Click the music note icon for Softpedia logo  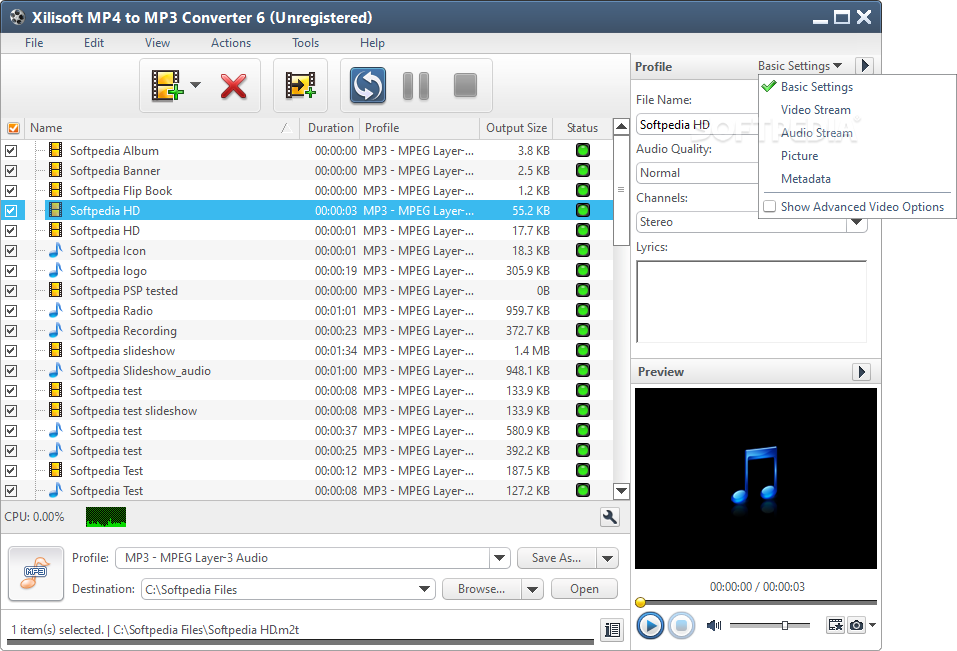point(56,270)
